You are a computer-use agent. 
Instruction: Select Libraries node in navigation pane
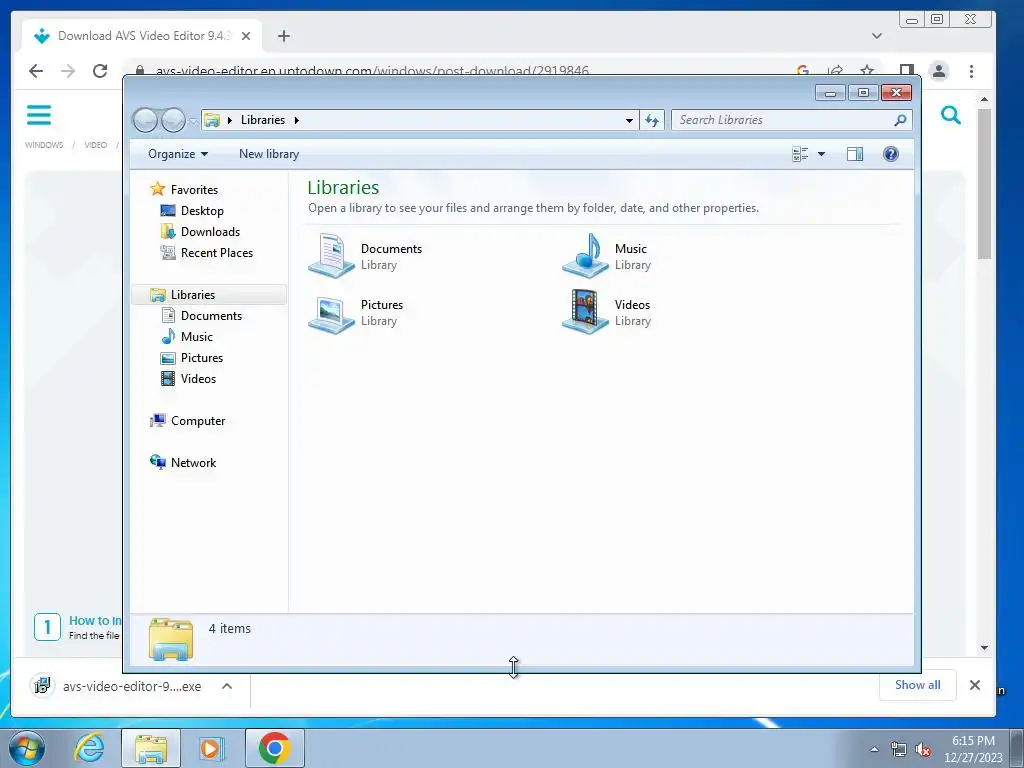point(193,295)
